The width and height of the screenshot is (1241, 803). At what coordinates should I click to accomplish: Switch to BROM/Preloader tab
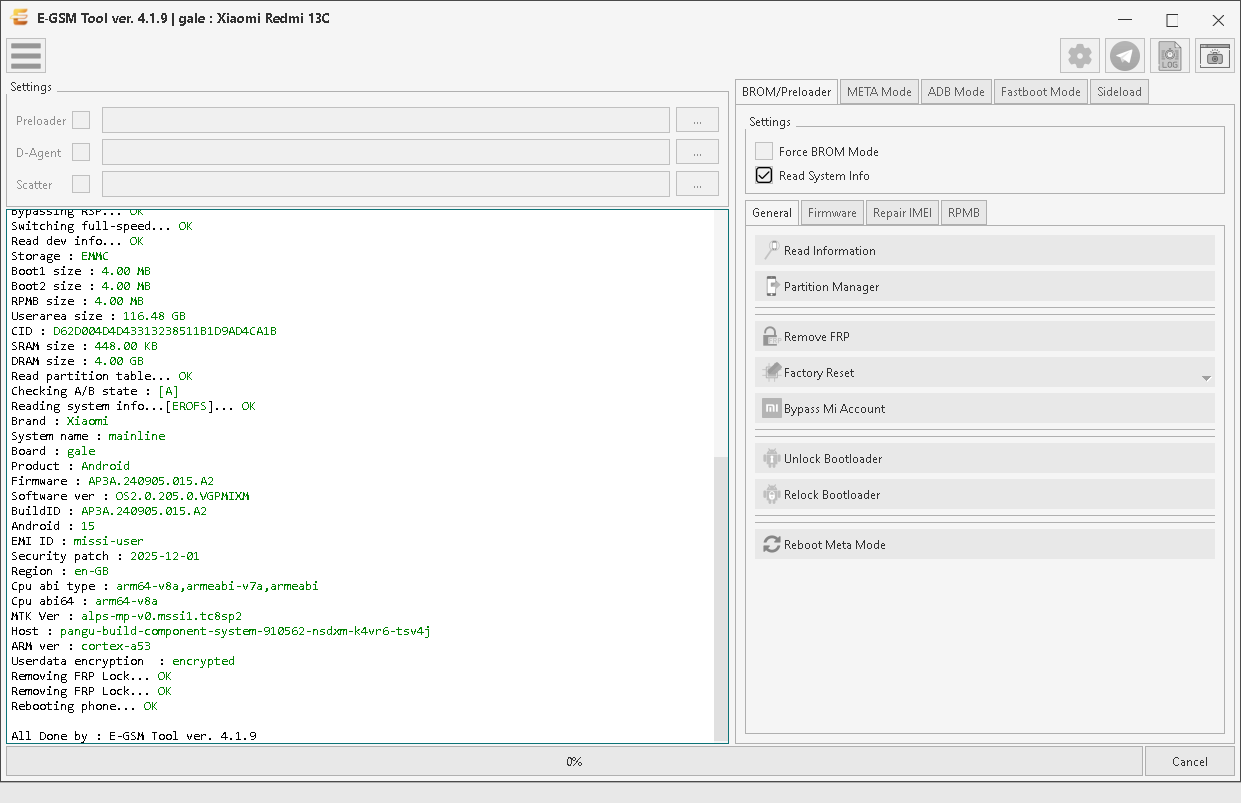786,91
